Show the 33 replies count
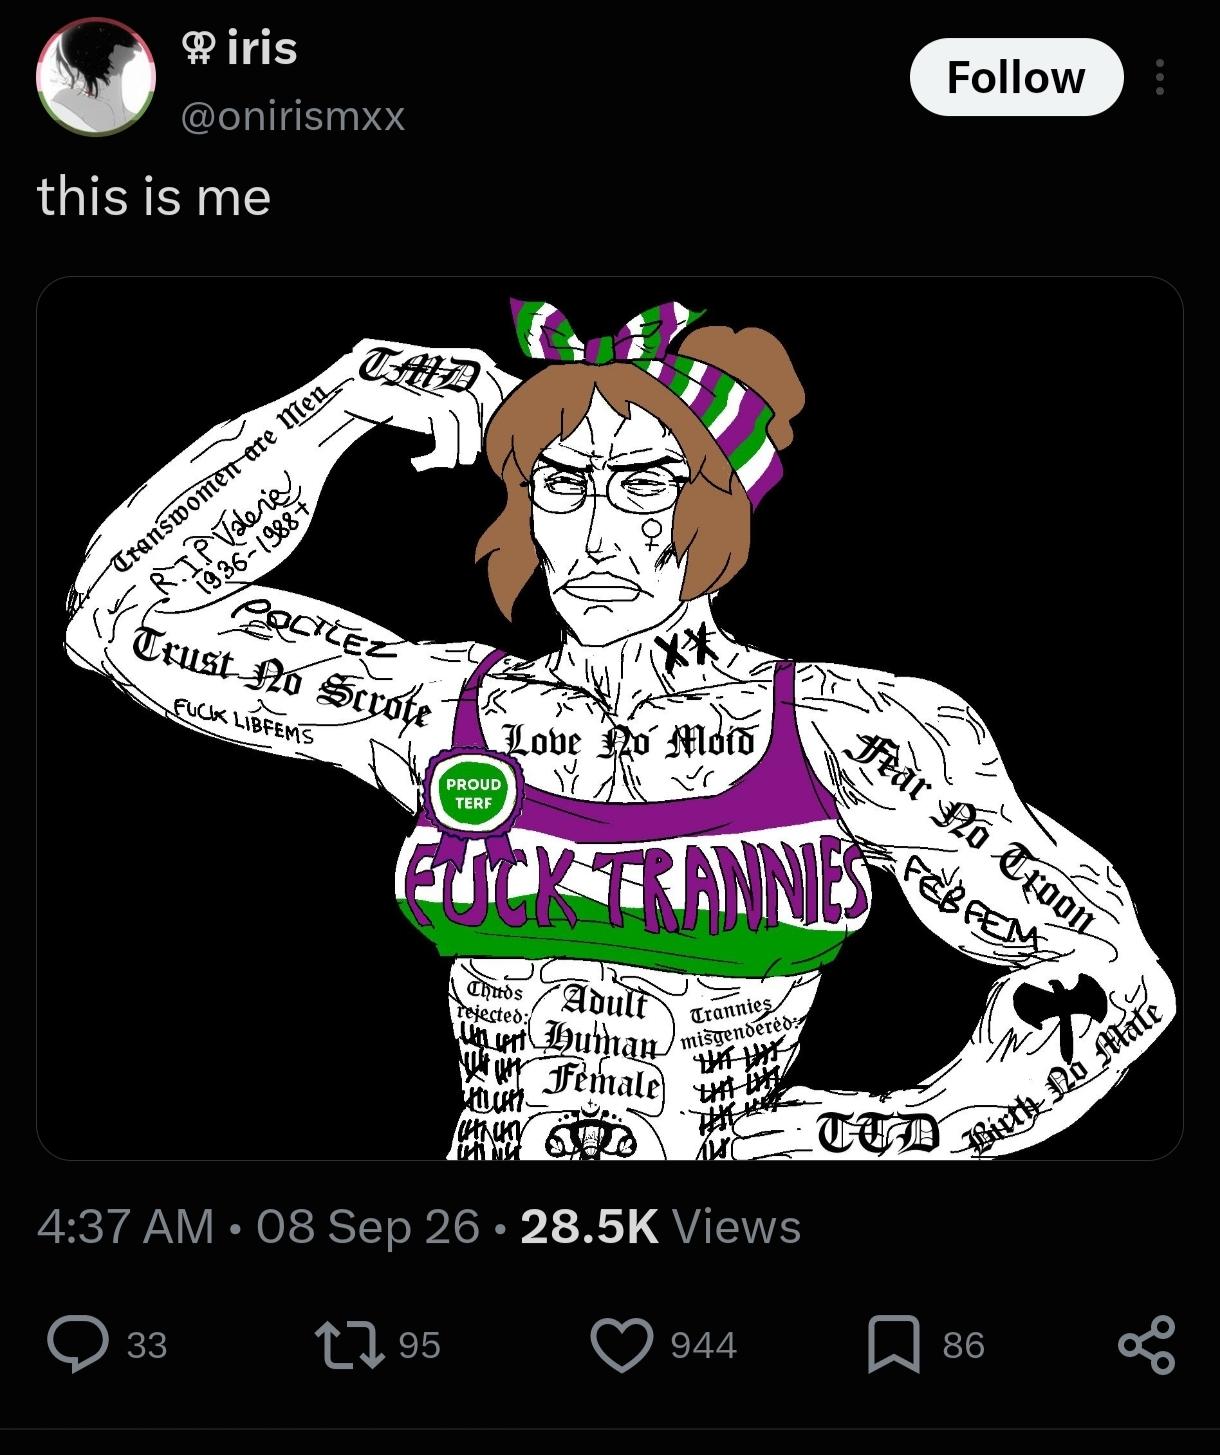1220x1455 pixels. (147, 1346)
